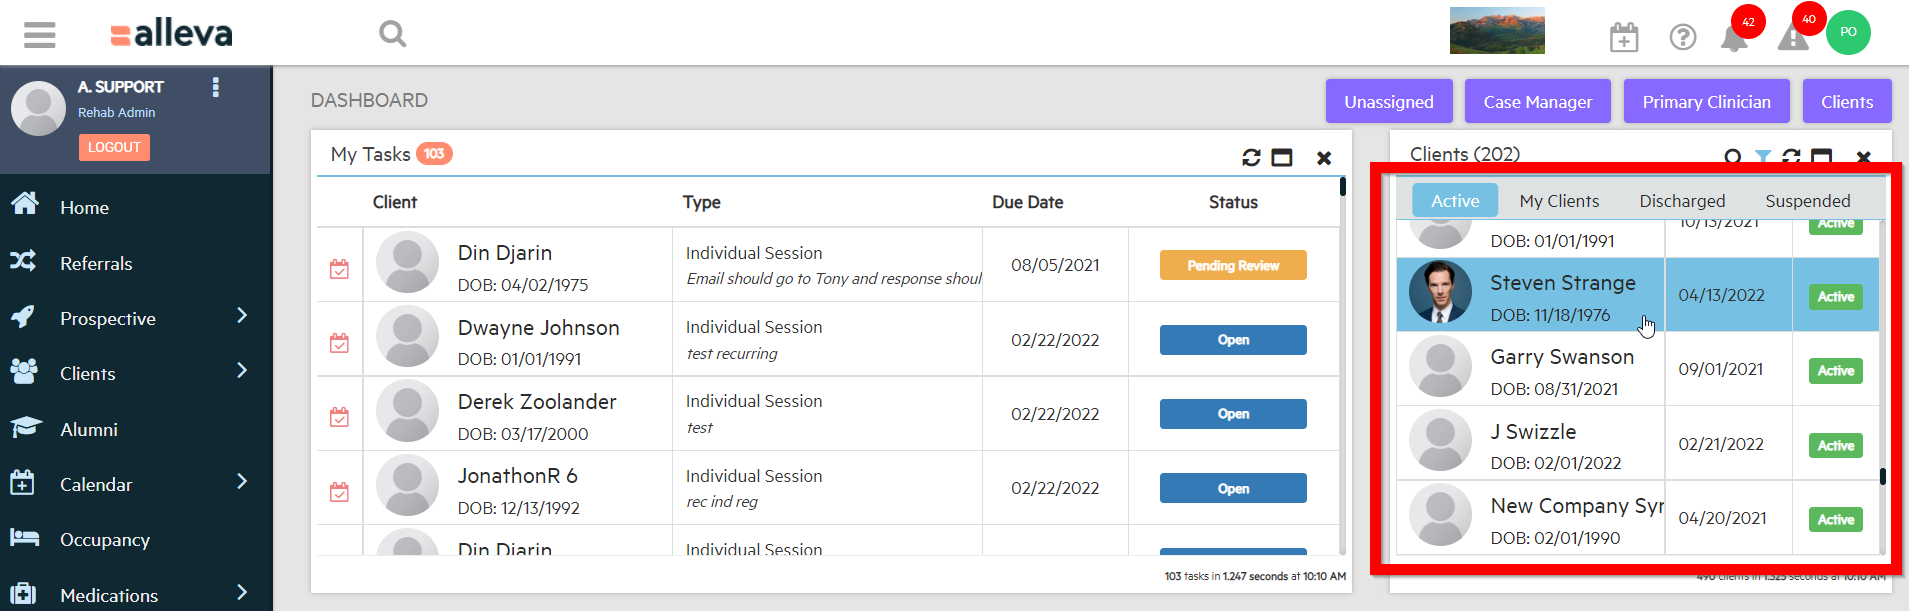Open the hamburger navigation menu
The height and width of the screenshot is (611, 1909).
coord(40,35)
